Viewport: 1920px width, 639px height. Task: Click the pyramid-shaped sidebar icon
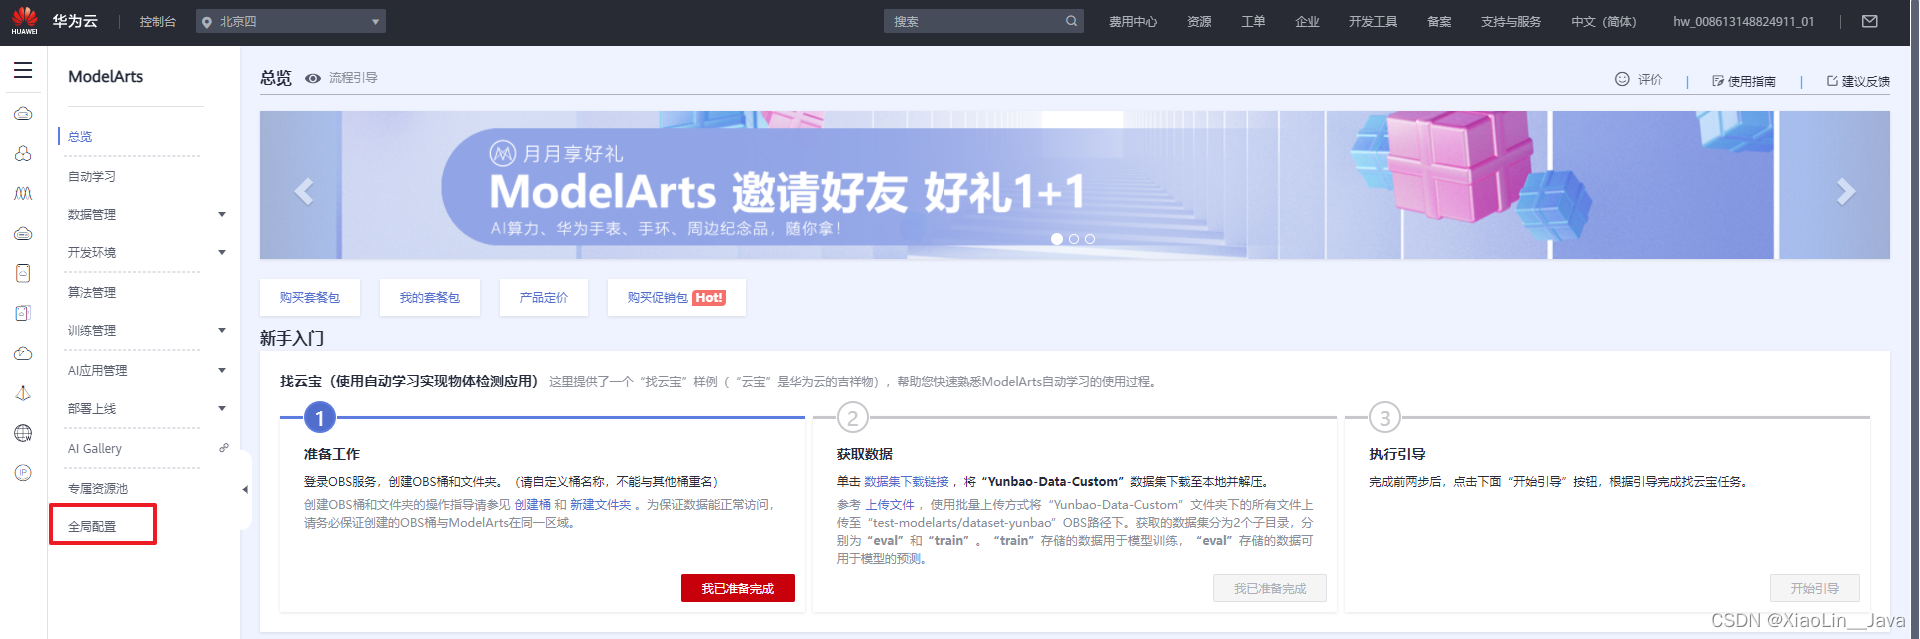pos(23,393)
